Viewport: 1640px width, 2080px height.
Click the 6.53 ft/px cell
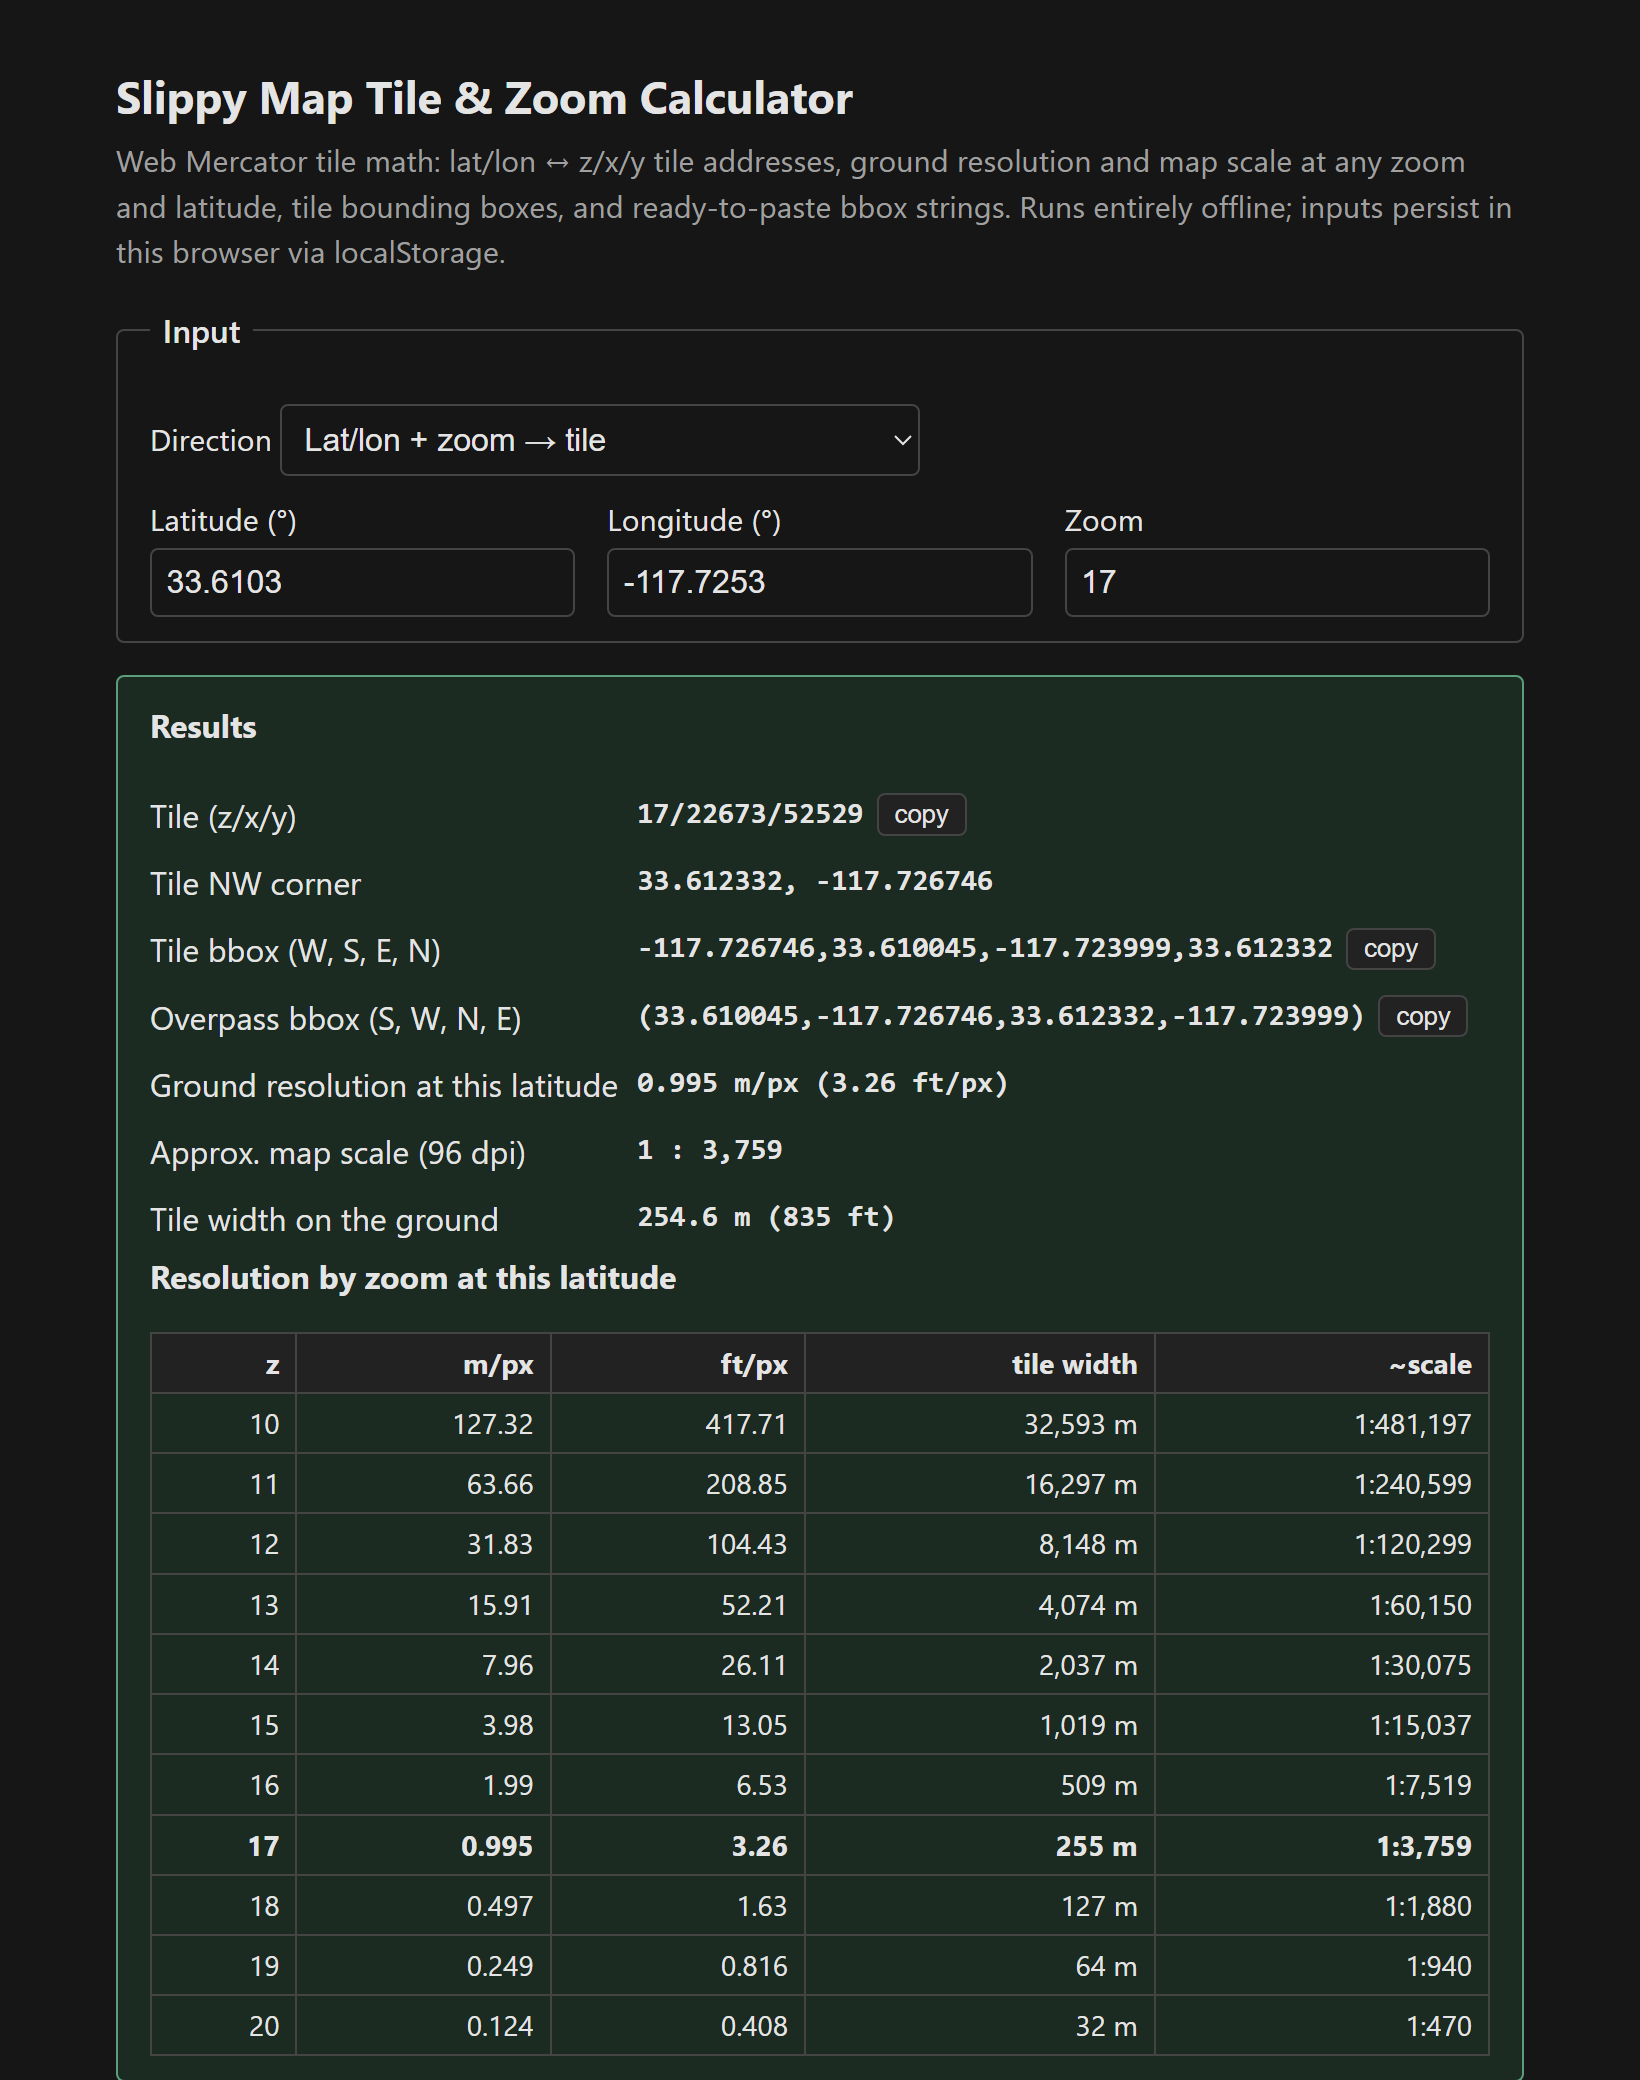point(678,1785)
